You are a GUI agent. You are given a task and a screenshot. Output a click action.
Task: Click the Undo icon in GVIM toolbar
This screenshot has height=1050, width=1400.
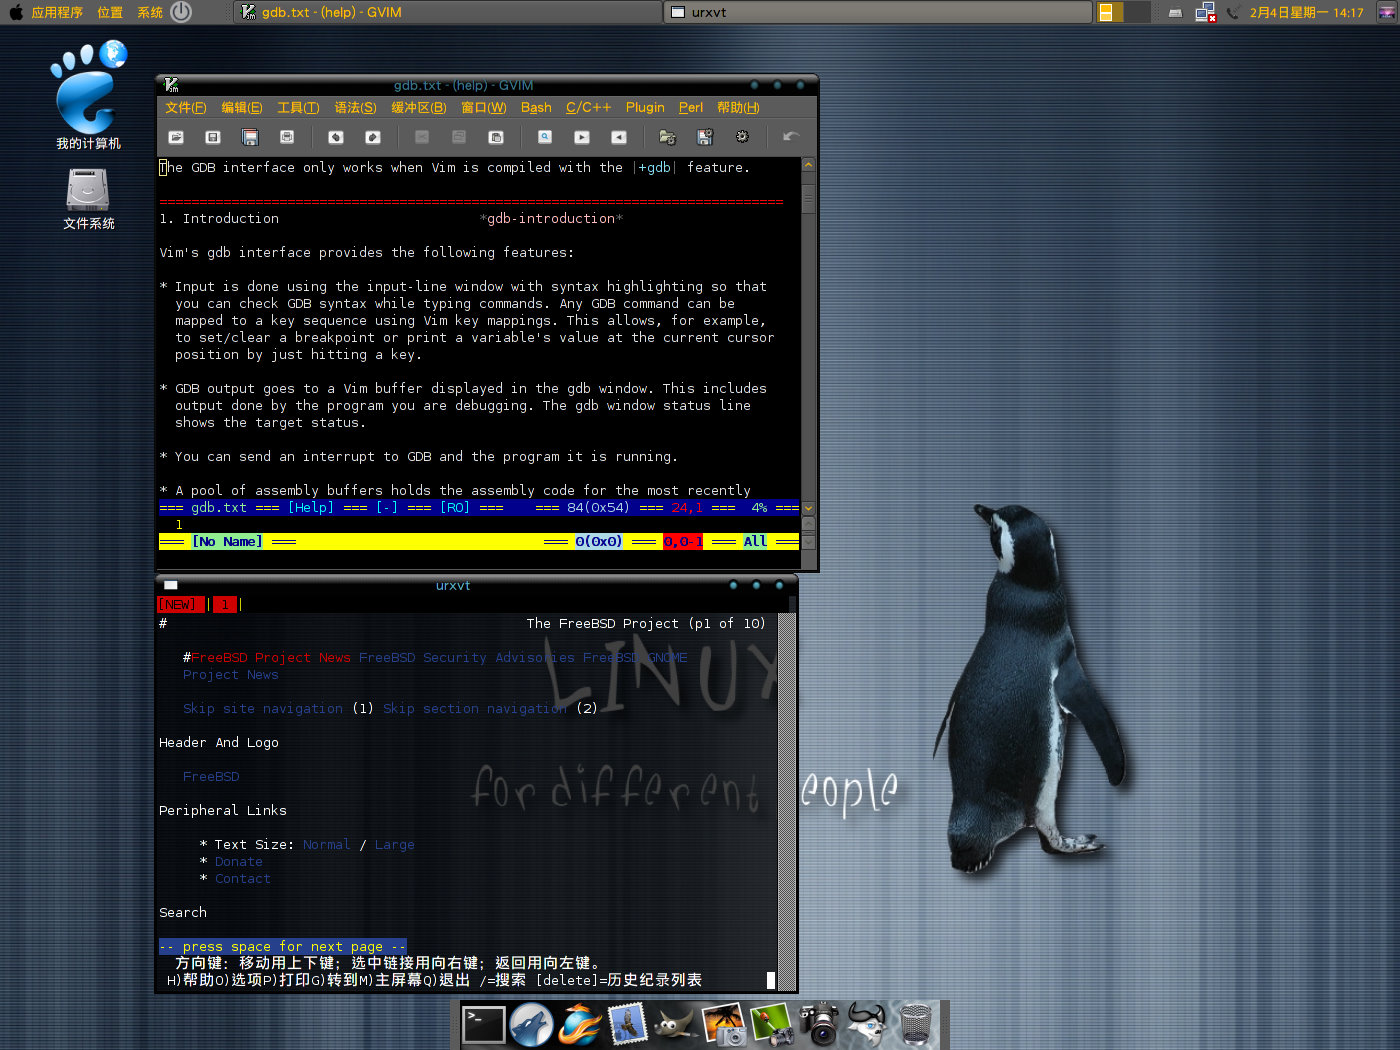336,137
